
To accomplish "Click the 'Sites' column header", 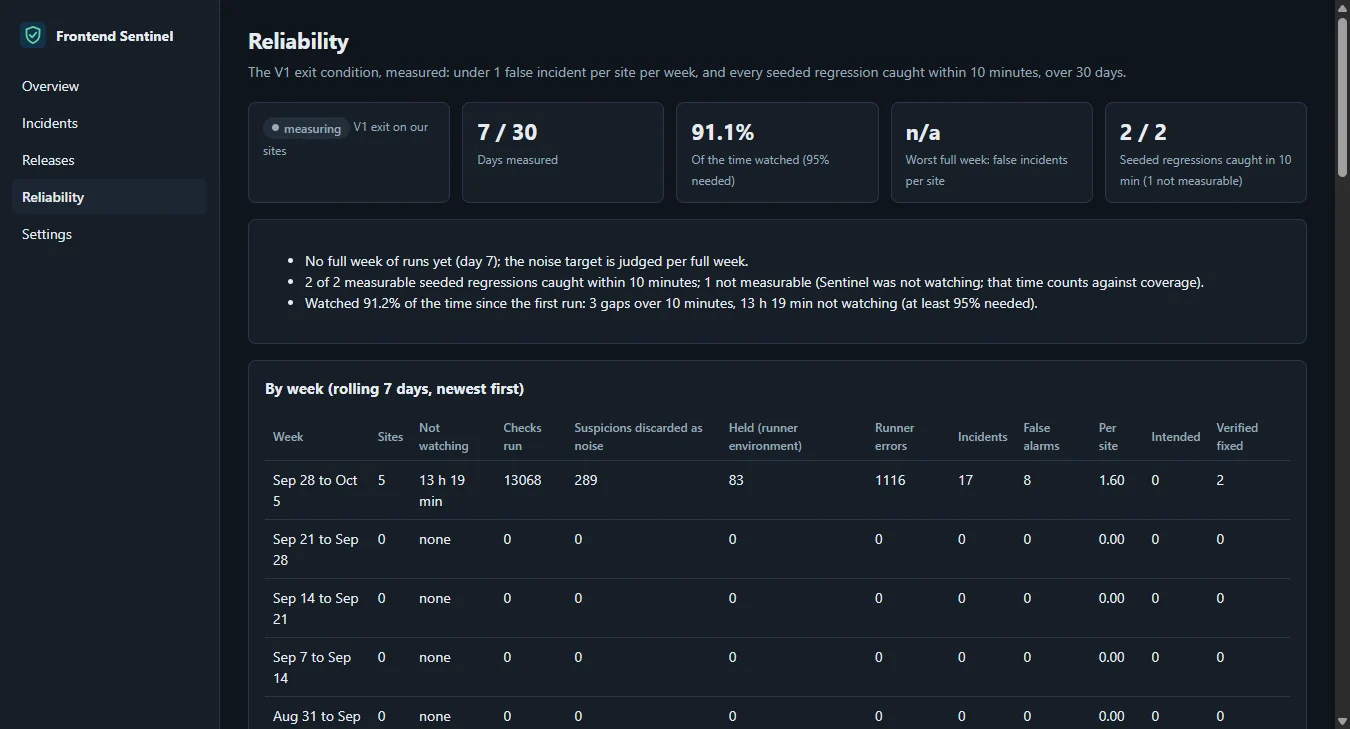I will pyautogui.click(x=390, y=437).
